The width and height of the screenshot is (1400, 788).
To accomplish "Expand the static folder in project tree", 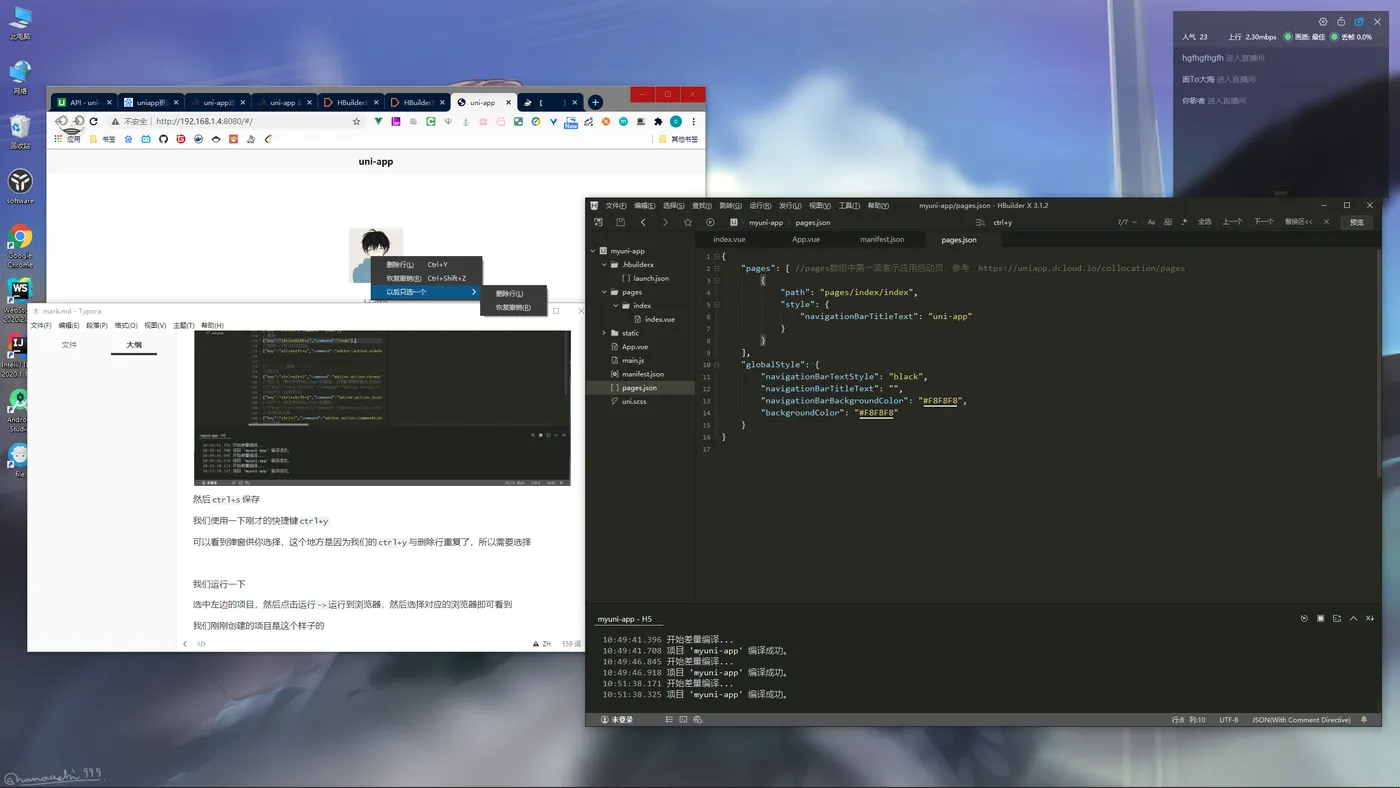I will point(605,333).
